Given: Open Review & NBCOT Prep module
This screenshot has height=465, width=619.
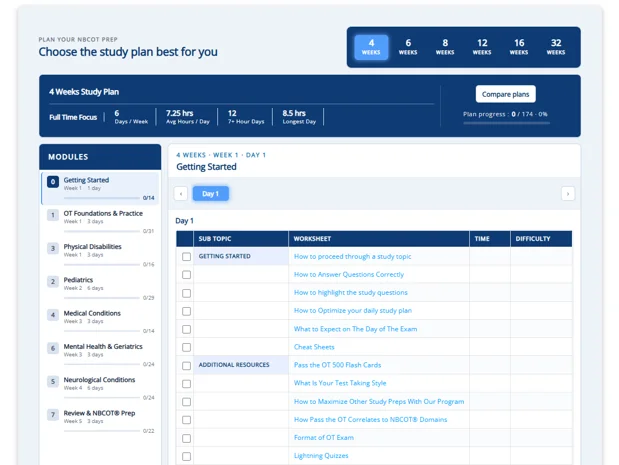Looking at the screenshot, I should [100, 421].
